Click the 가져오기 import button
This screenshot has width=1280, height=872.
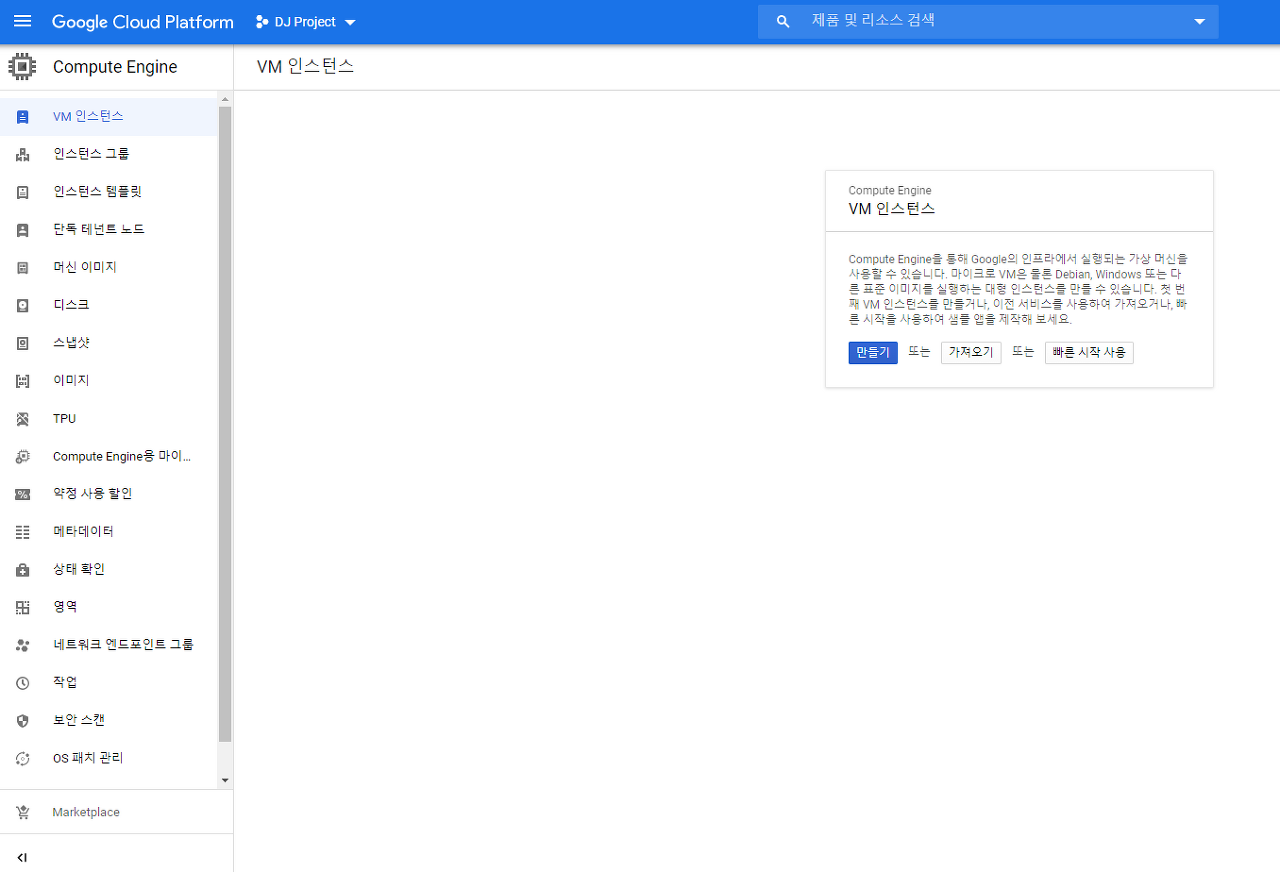(x=971, y=353)
